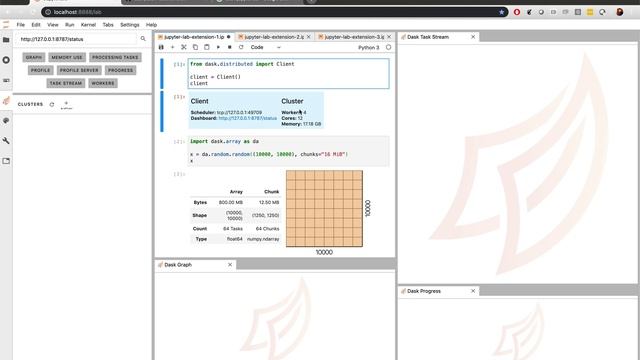Select the dask.array code cell
The width and height of the screenshot is (640, 360).
[x=288, y=151]
